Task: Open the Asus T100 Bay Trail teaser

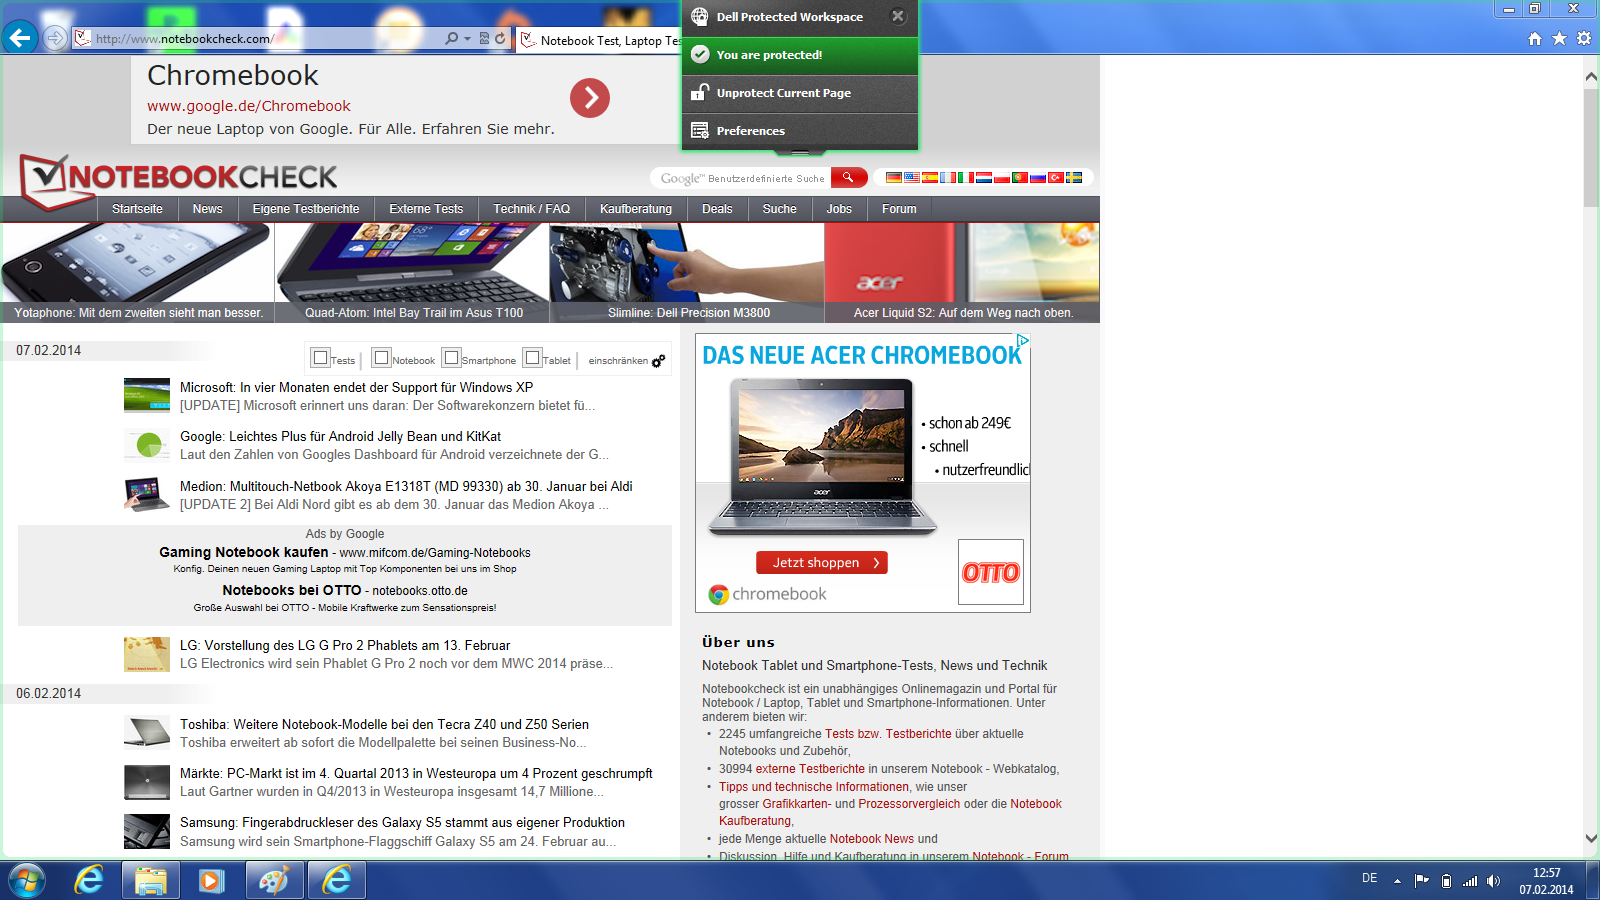Action: click(x=412, y=272)
